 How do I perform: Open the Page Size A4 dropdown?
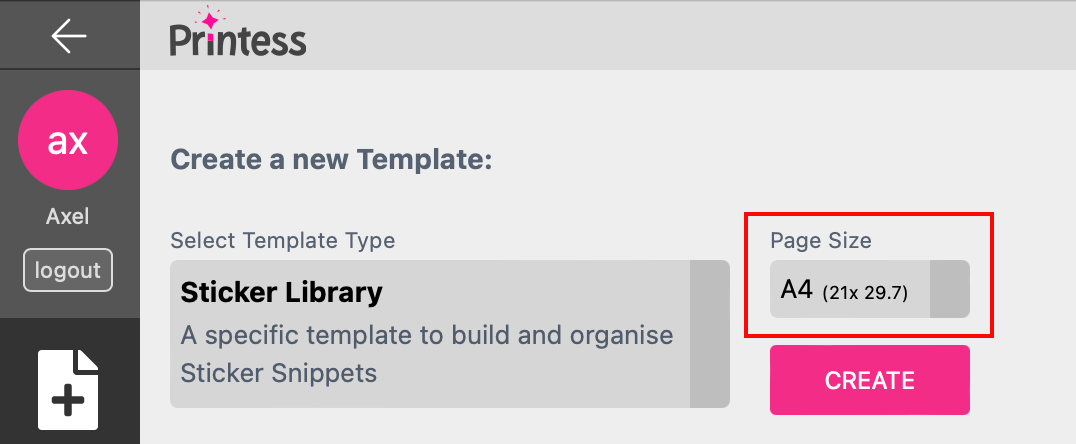(869, 289)
